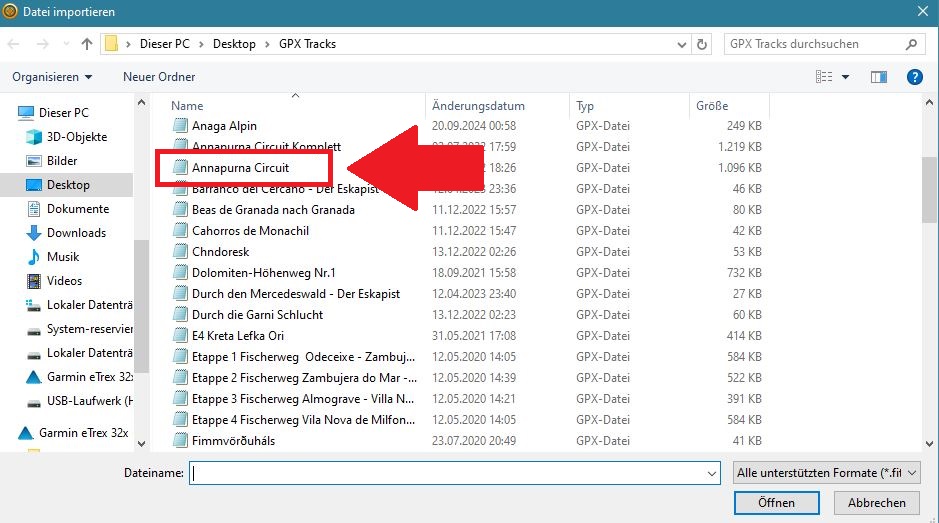Click the Abbrechen button
Screen dimensions: 939x523
876,503
